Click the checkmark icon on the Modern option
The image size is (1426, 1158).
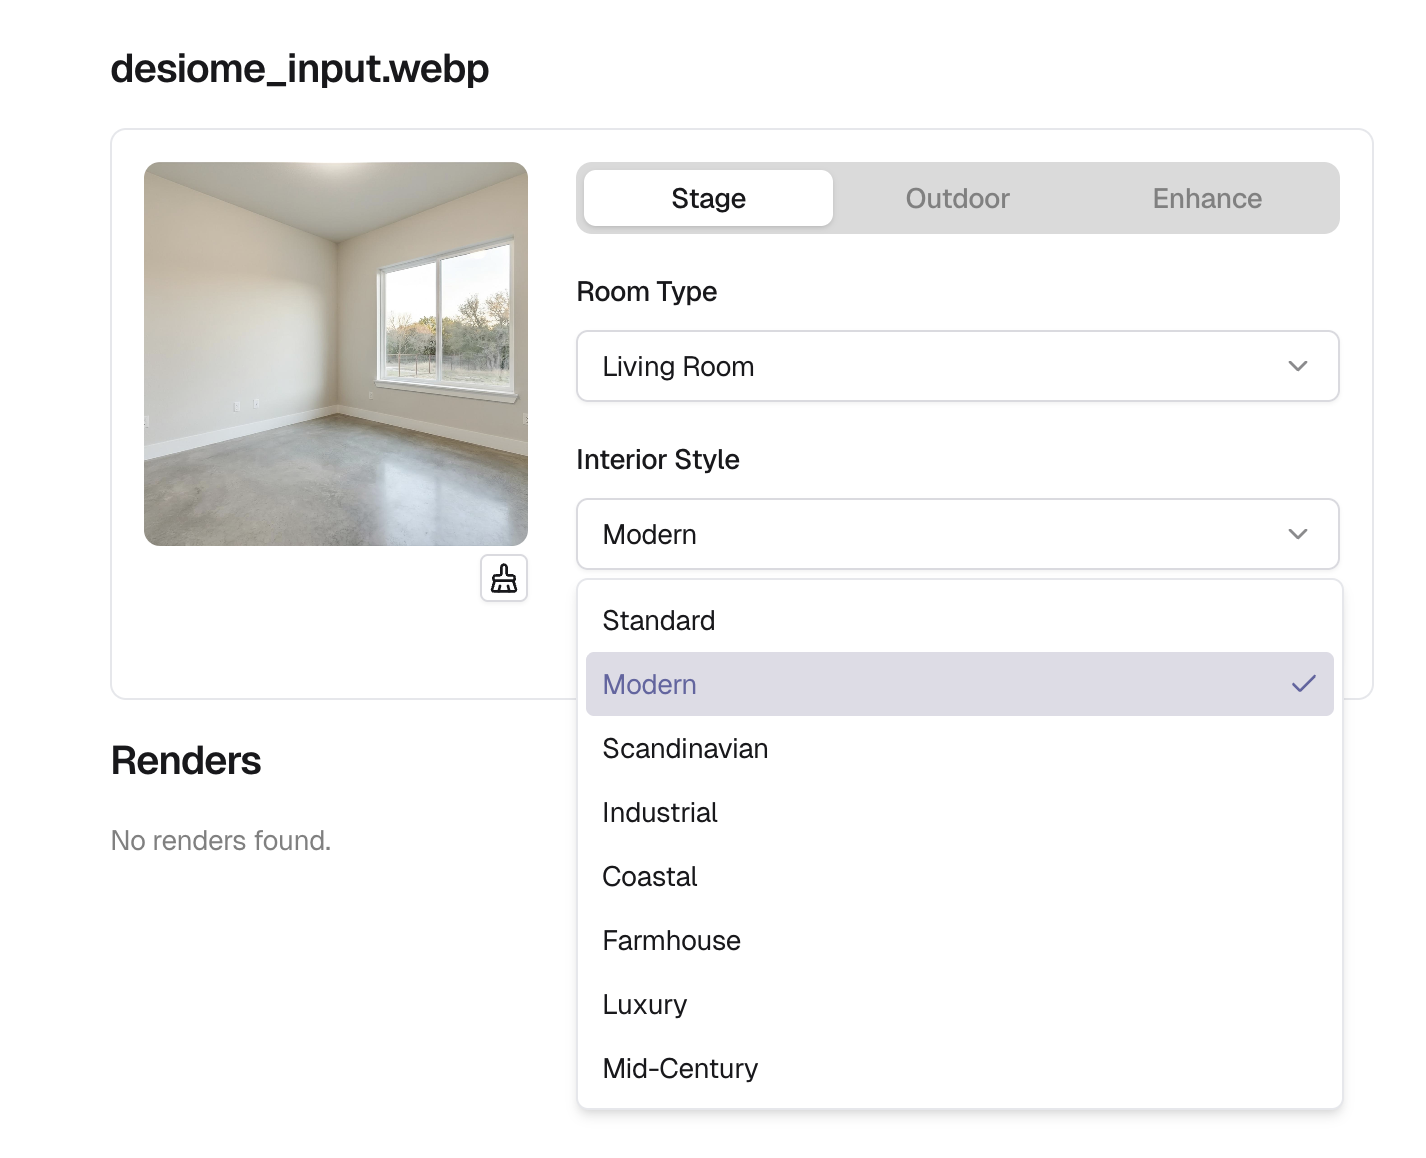coord(1303,684)
